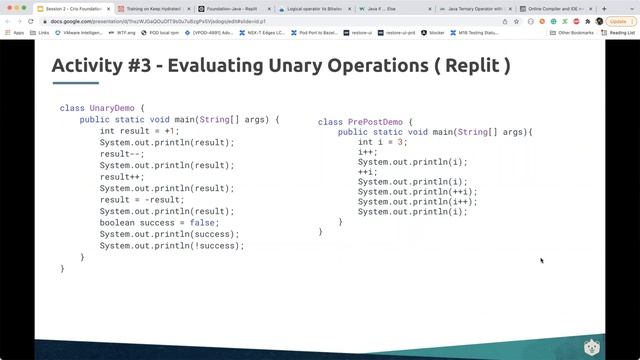Screen dimensions: 640x360
Task: Open the red stop extension icon
Action: [576, 21]
